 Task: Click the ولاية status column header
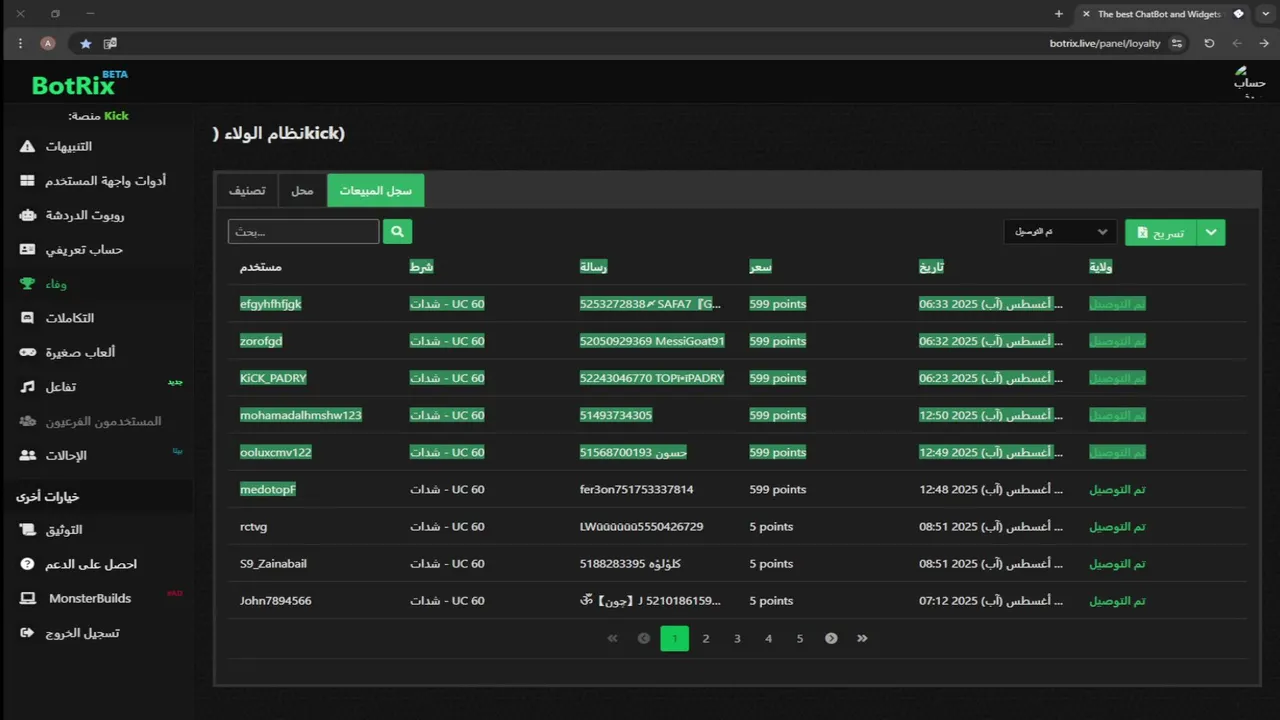1101,267
